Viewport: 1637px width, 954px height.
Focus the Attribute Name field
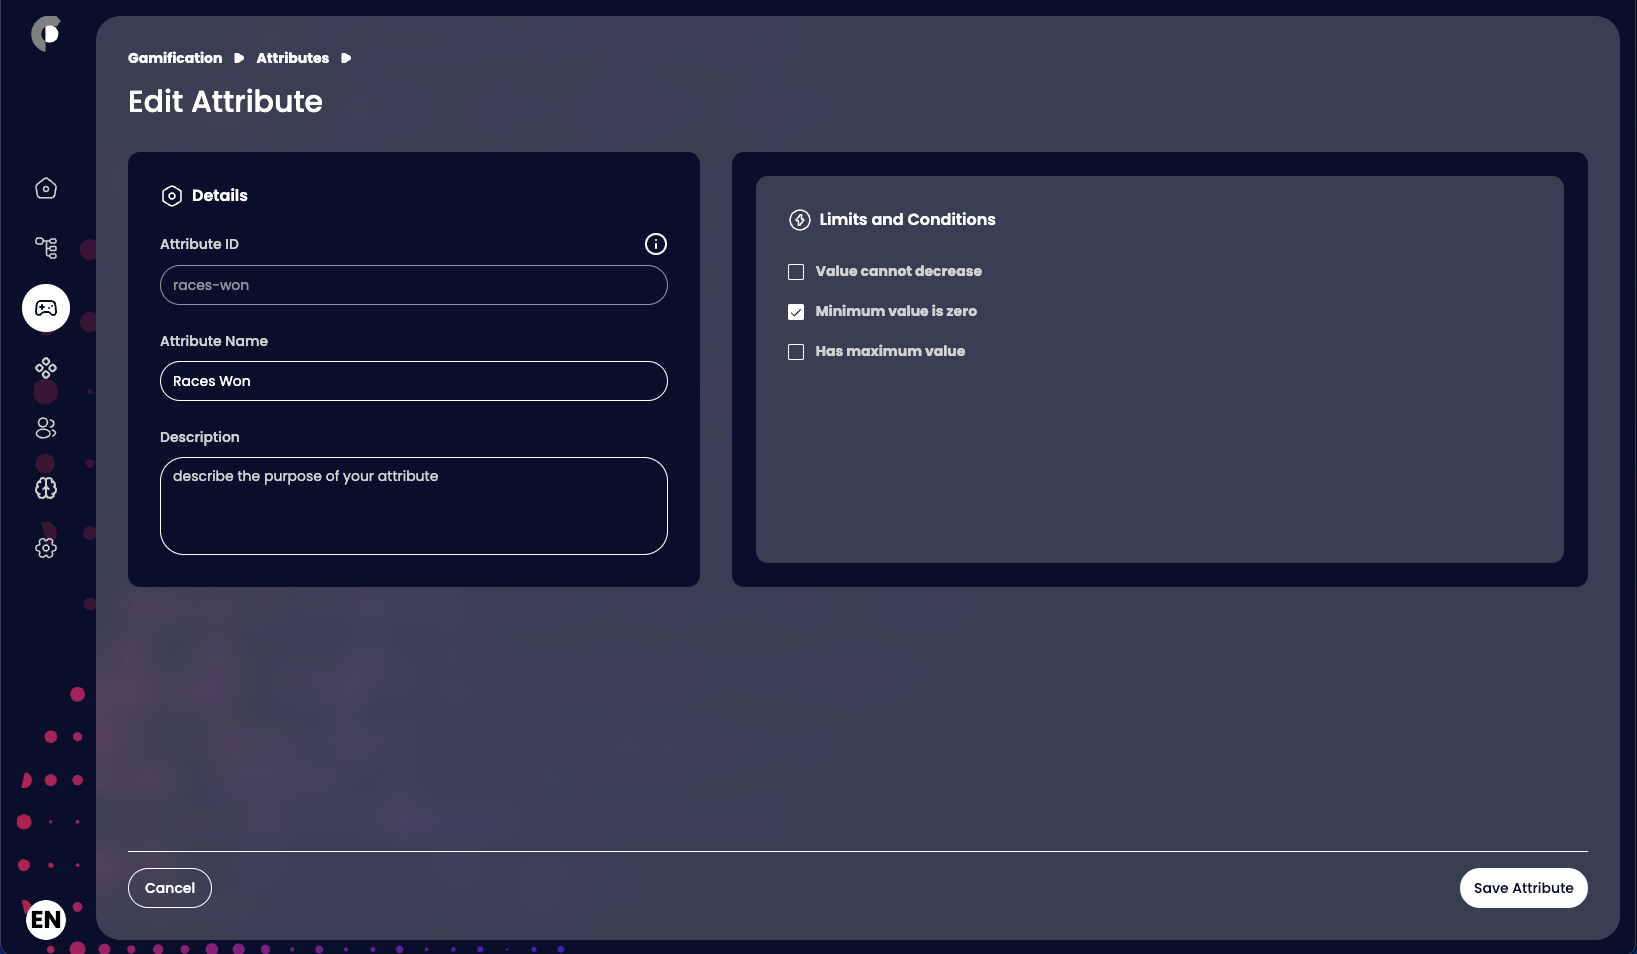tap(414, 381)
